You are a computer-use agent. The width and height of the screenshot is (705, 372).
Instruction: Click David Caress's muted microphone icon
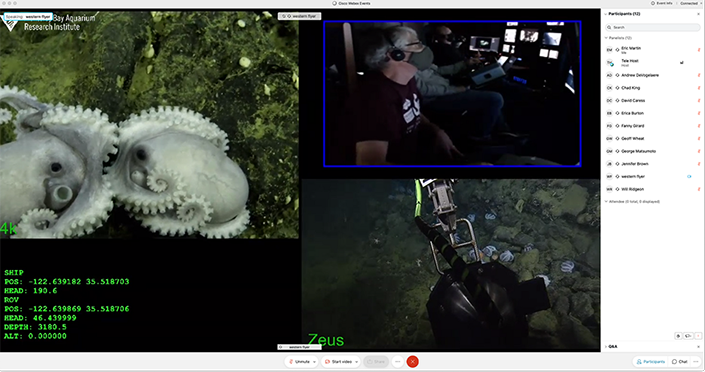699,100
